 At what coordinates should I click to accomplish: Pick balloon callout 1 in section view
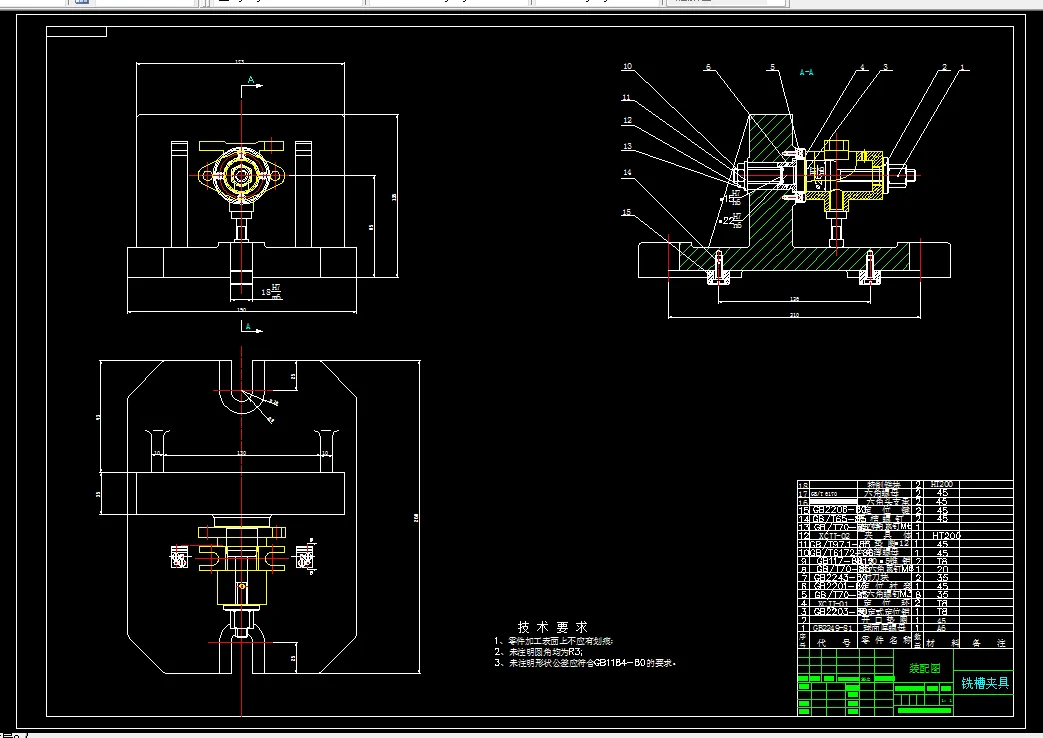(962, 67)
